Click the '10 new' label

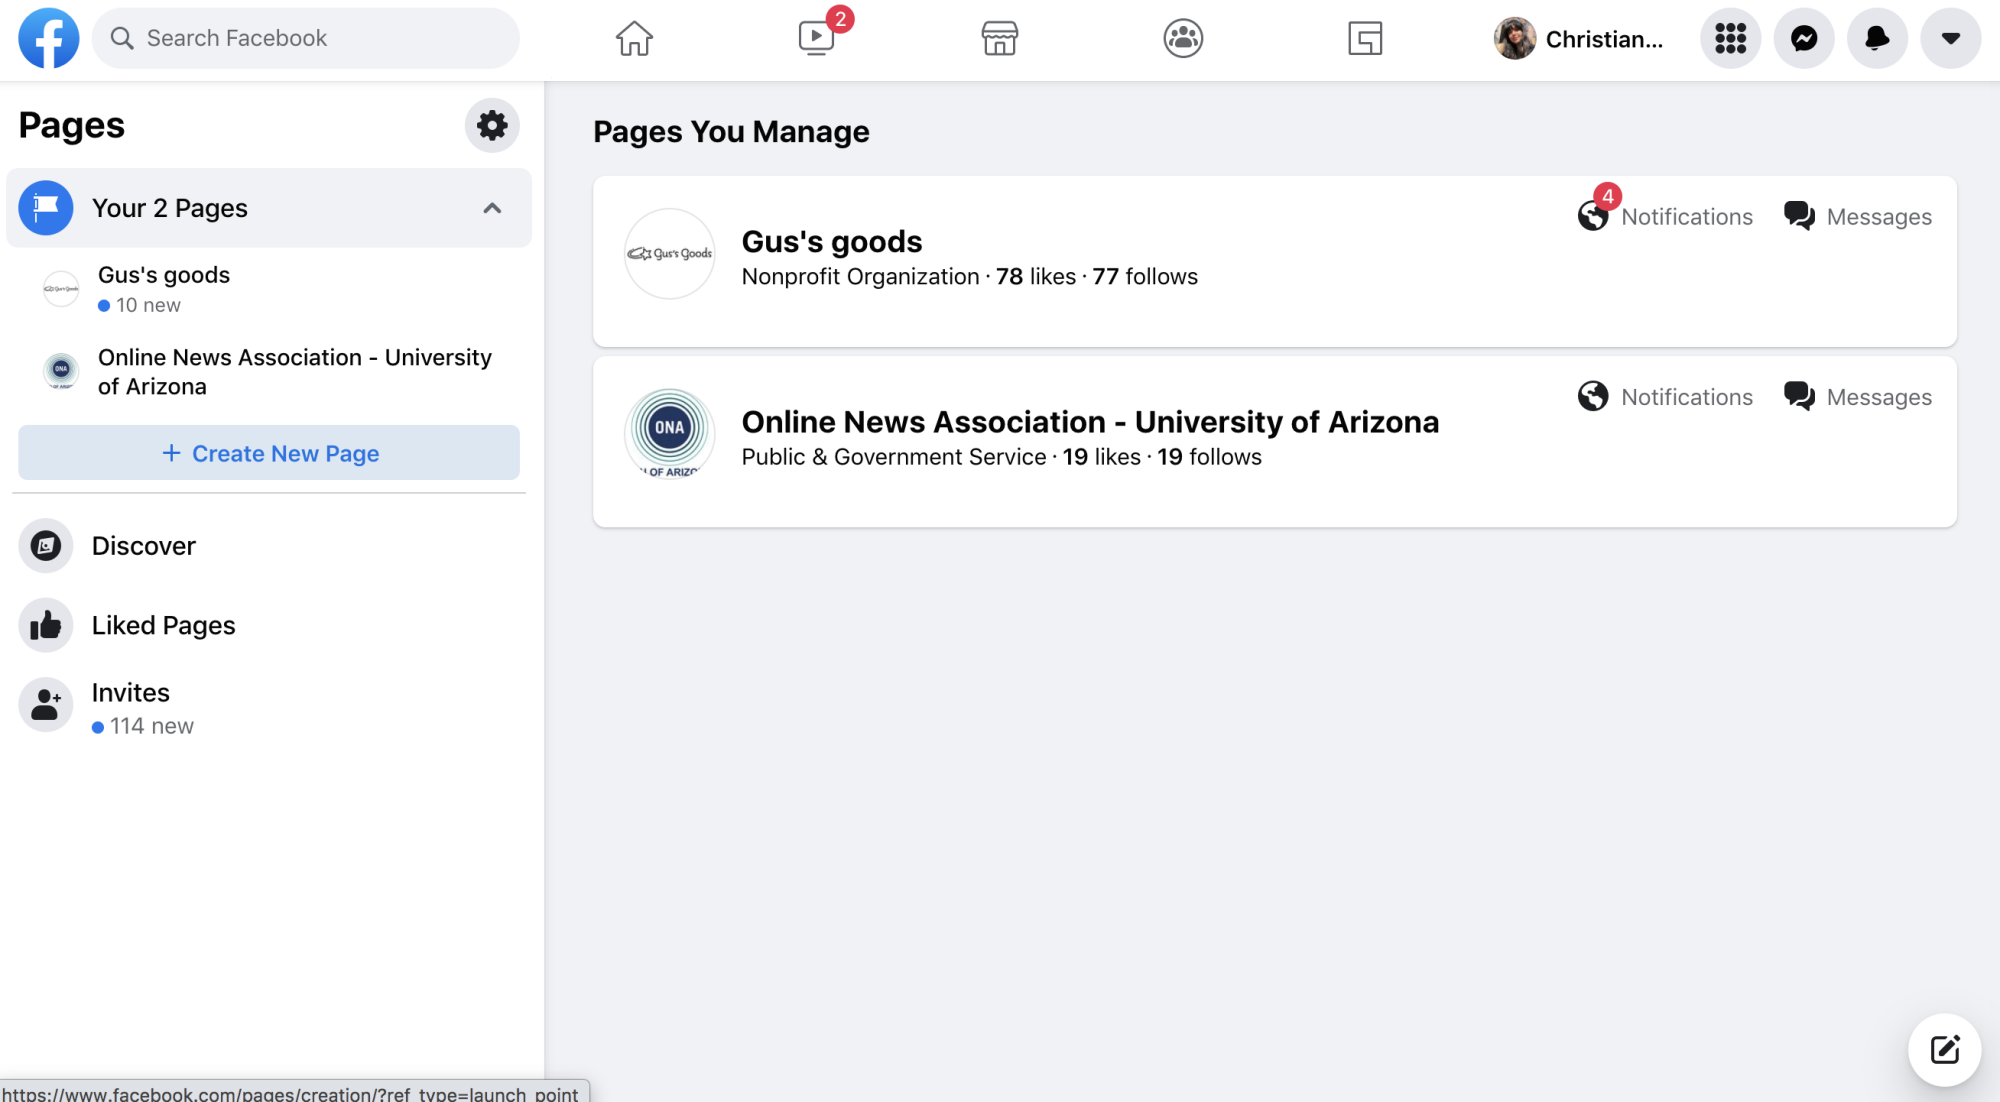tap(148, 305)
